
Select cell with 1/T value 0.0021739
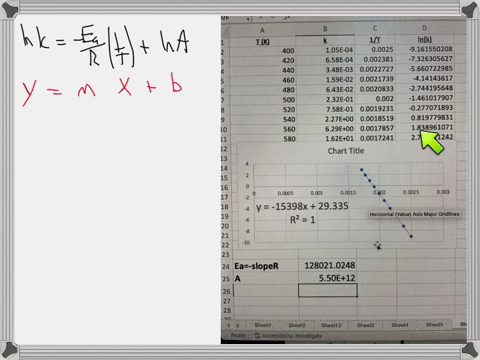(x=375, y=79)
